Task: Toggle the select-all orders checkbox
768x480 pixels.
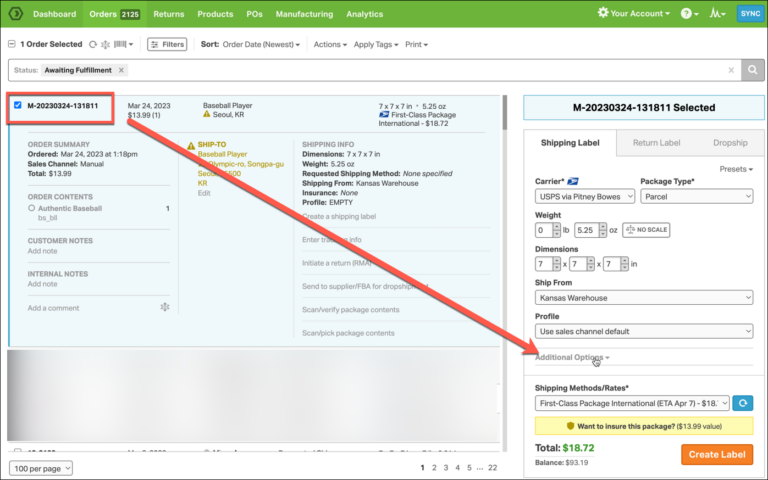Action: click(x=11, y=44)
